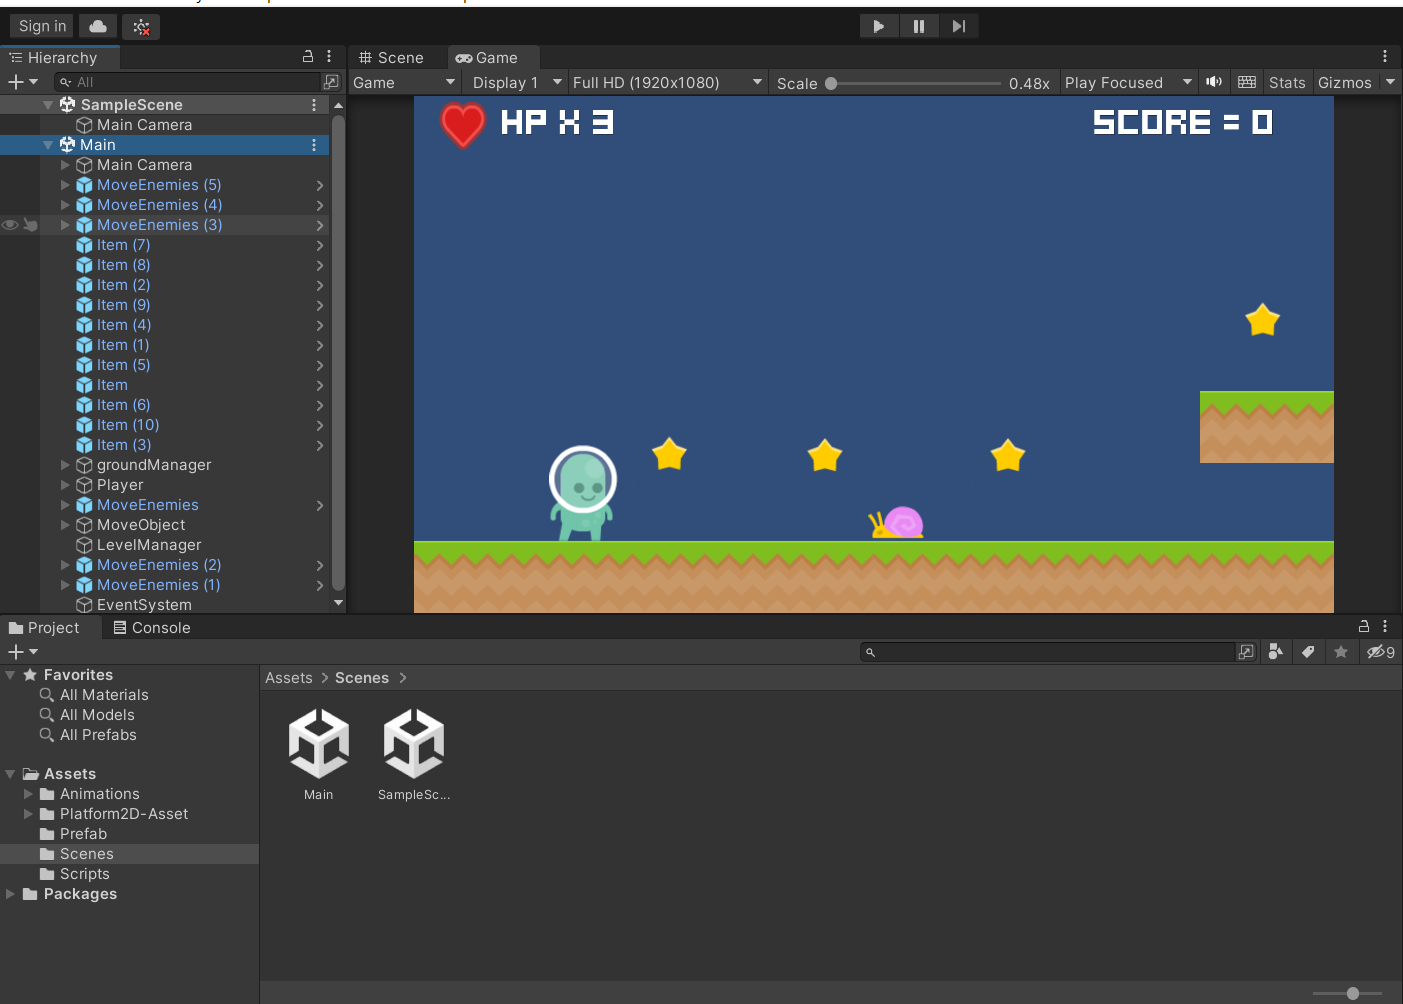Screen dimensions: 1403x1004
Task: Switch to the Scene tab
Action: click(396, 57)
